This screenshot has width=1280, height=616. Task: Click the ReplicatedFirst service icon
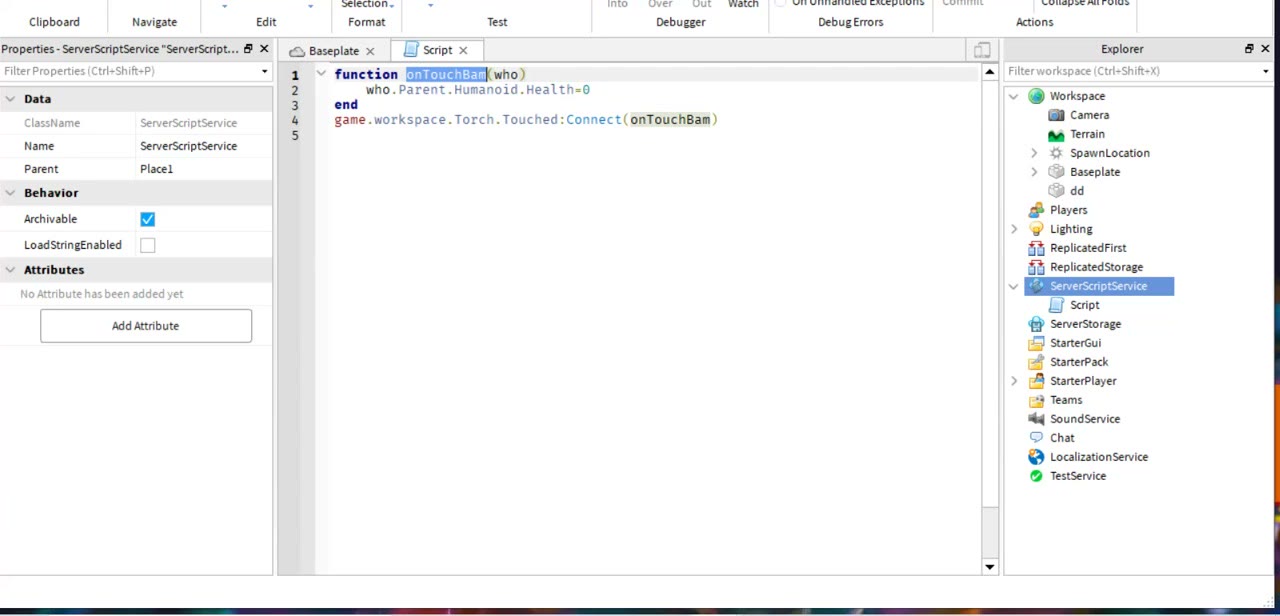click(x=1036, y=248)
